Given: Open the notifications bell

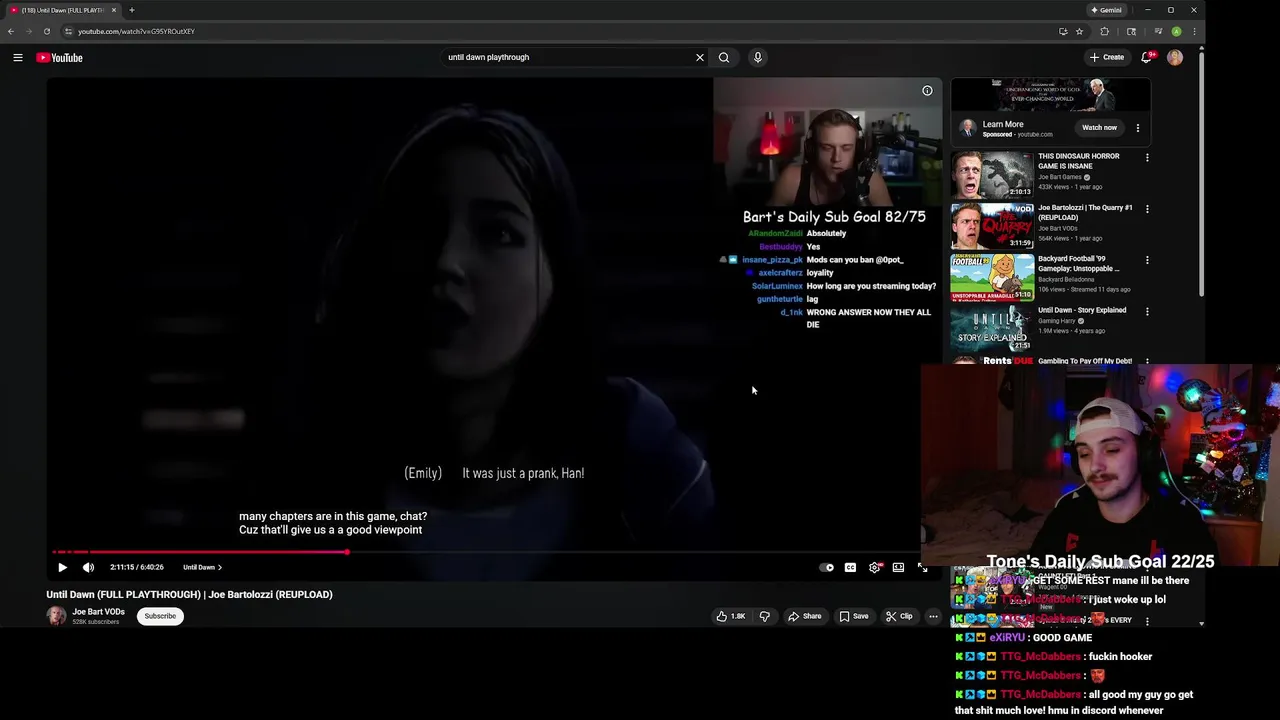Looking at the screenshot, I should 1147,57.
